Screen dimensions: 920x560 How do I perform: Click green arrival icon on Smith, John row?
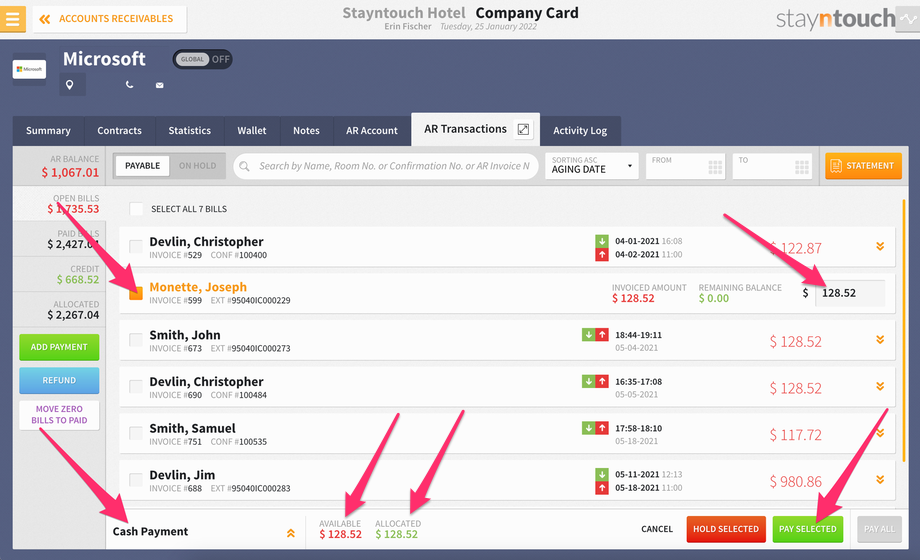tap(588, 335)
